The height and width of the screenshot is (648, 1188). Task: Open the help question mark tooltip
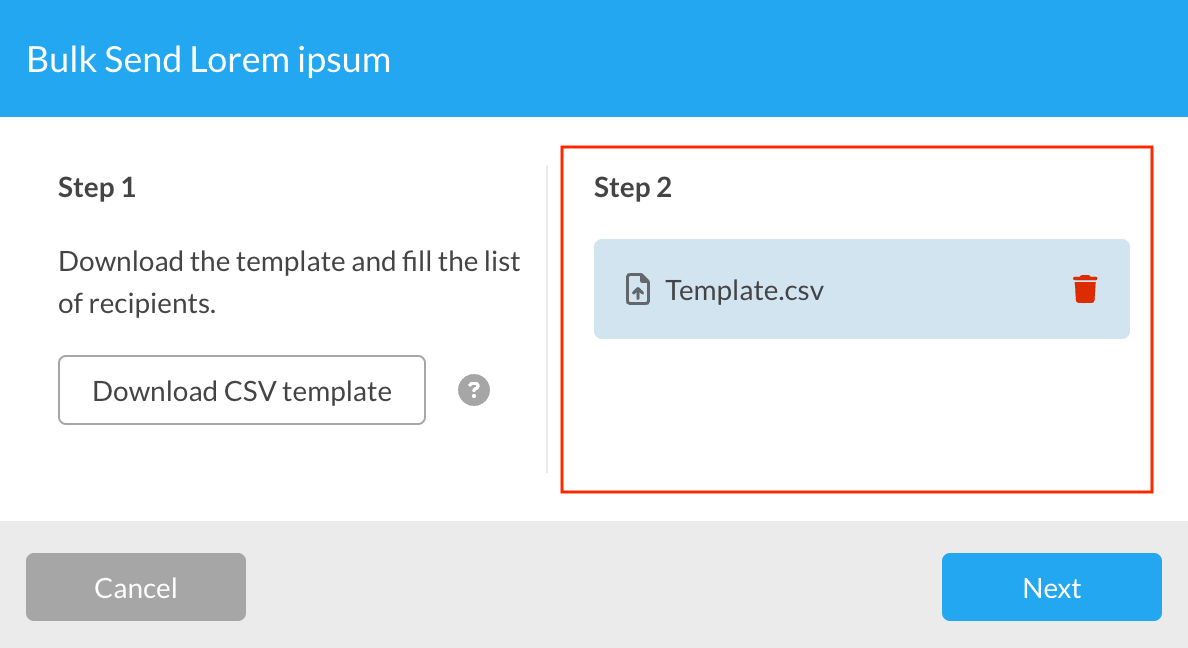pyautogui.click(x=474, y=390)
